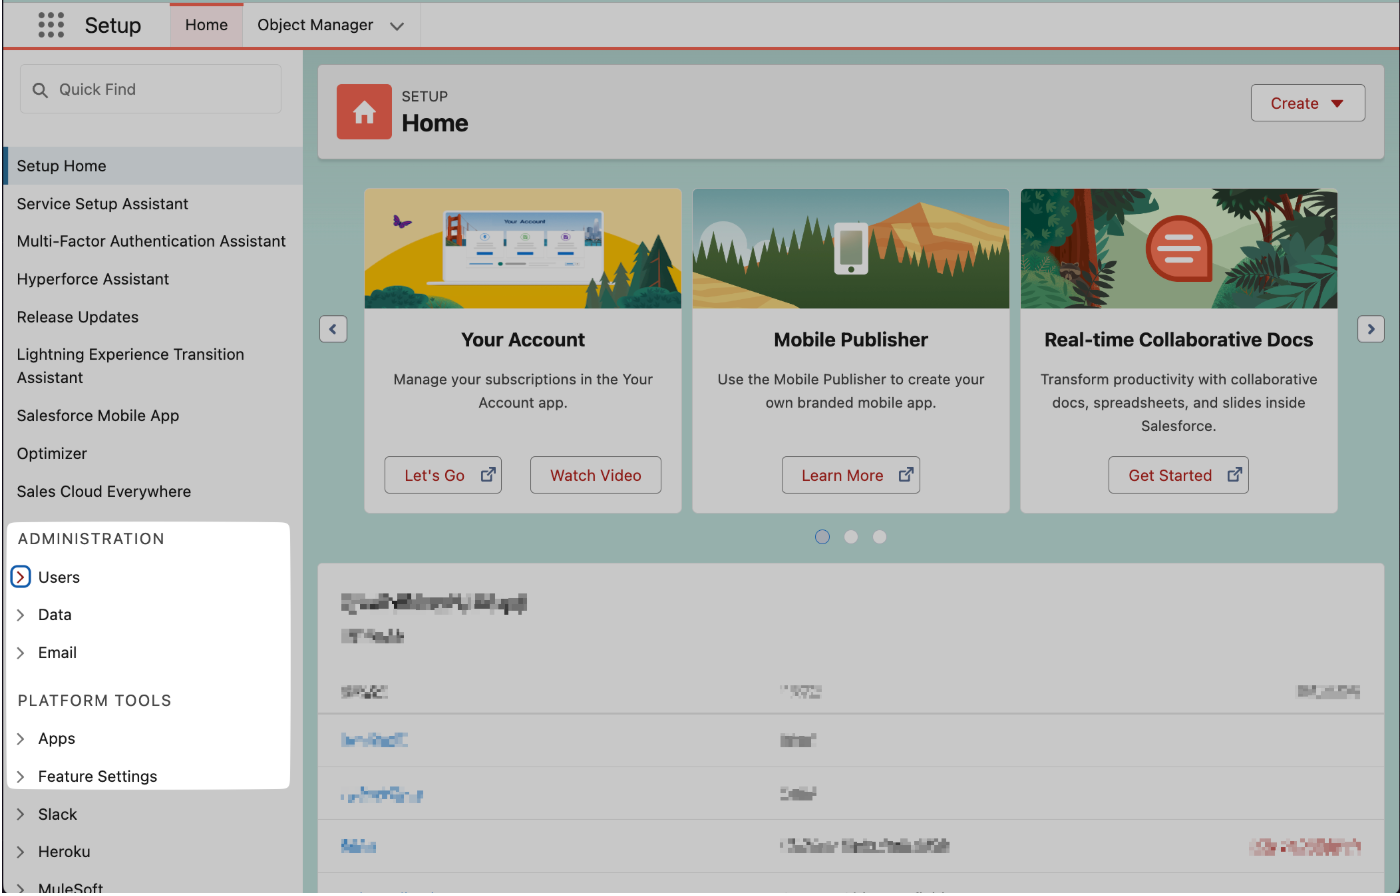This screenshot has height=896, width=1400.
Task: Click the Your Account card illustration
Action: coord(523,249)
